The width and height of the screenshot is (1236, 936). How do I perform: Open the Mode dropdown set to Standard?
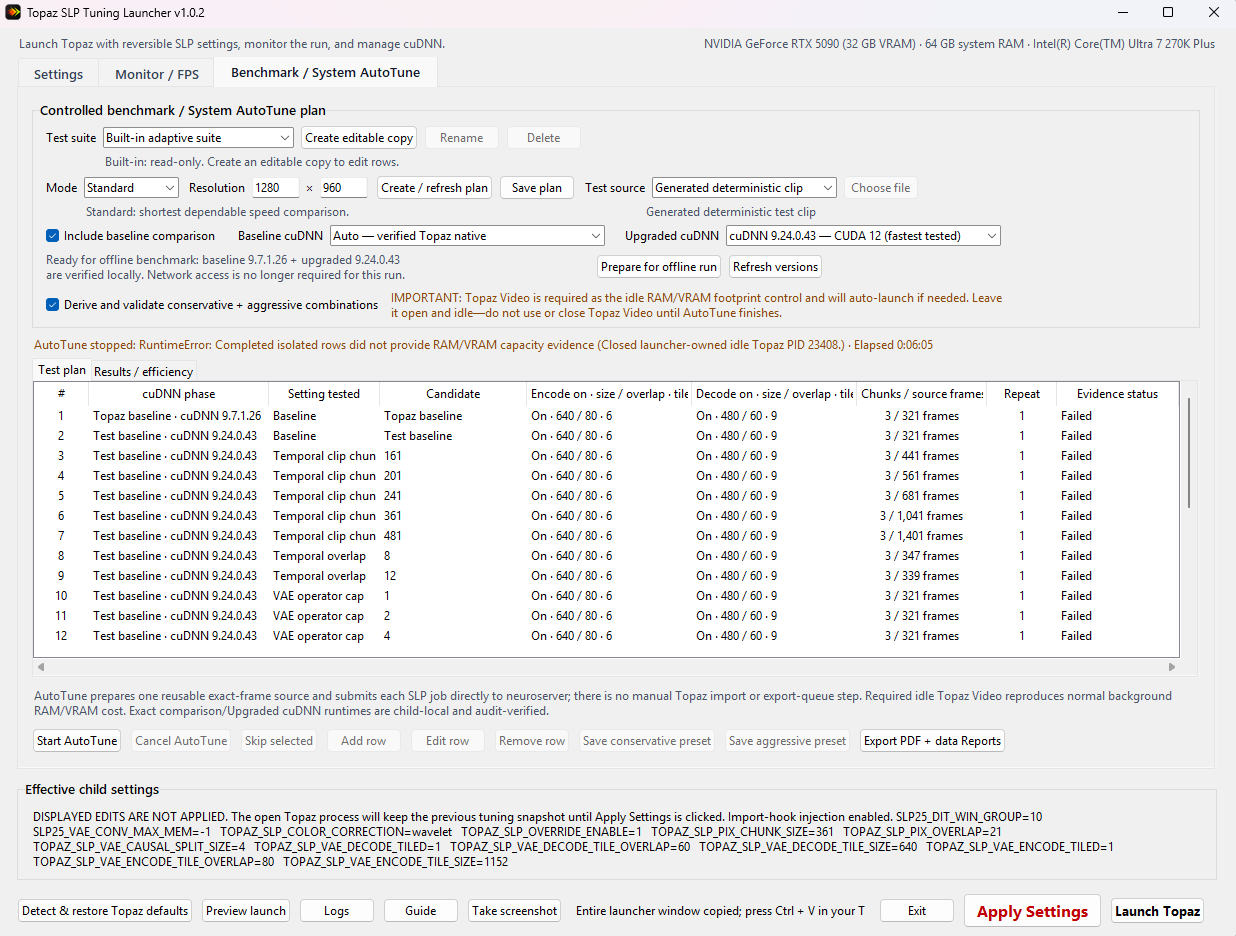point(131,188)
